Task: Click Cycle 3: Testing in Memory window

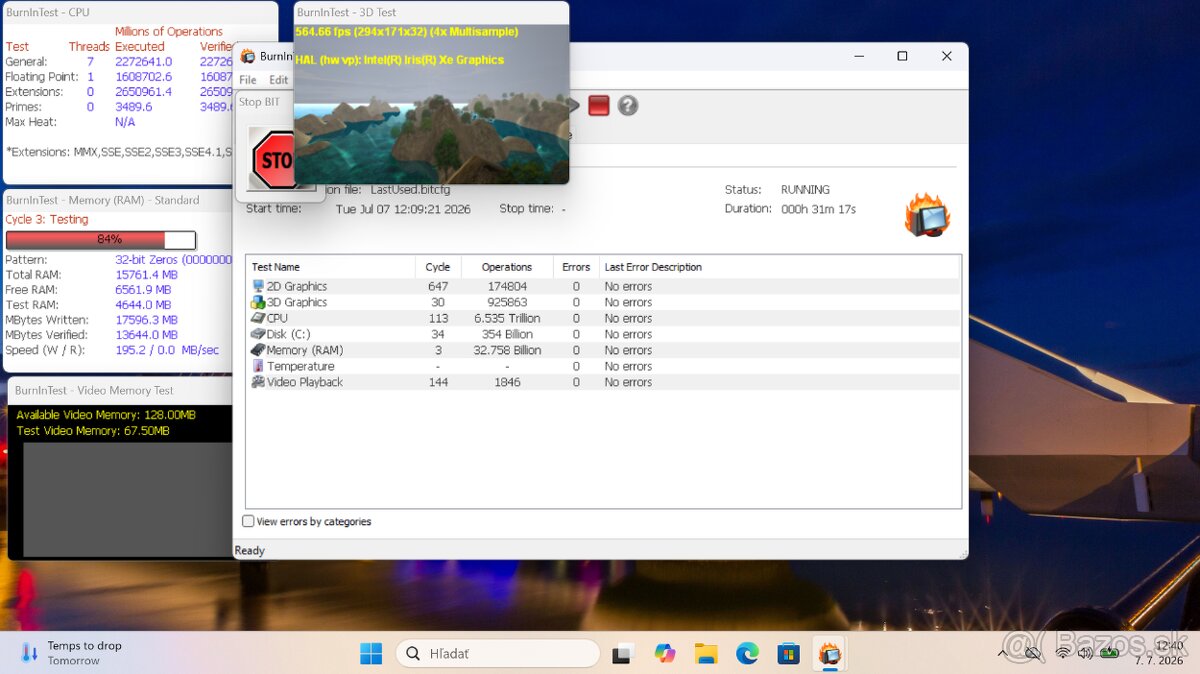Action: pyautogui.click(x=47, y=220)
